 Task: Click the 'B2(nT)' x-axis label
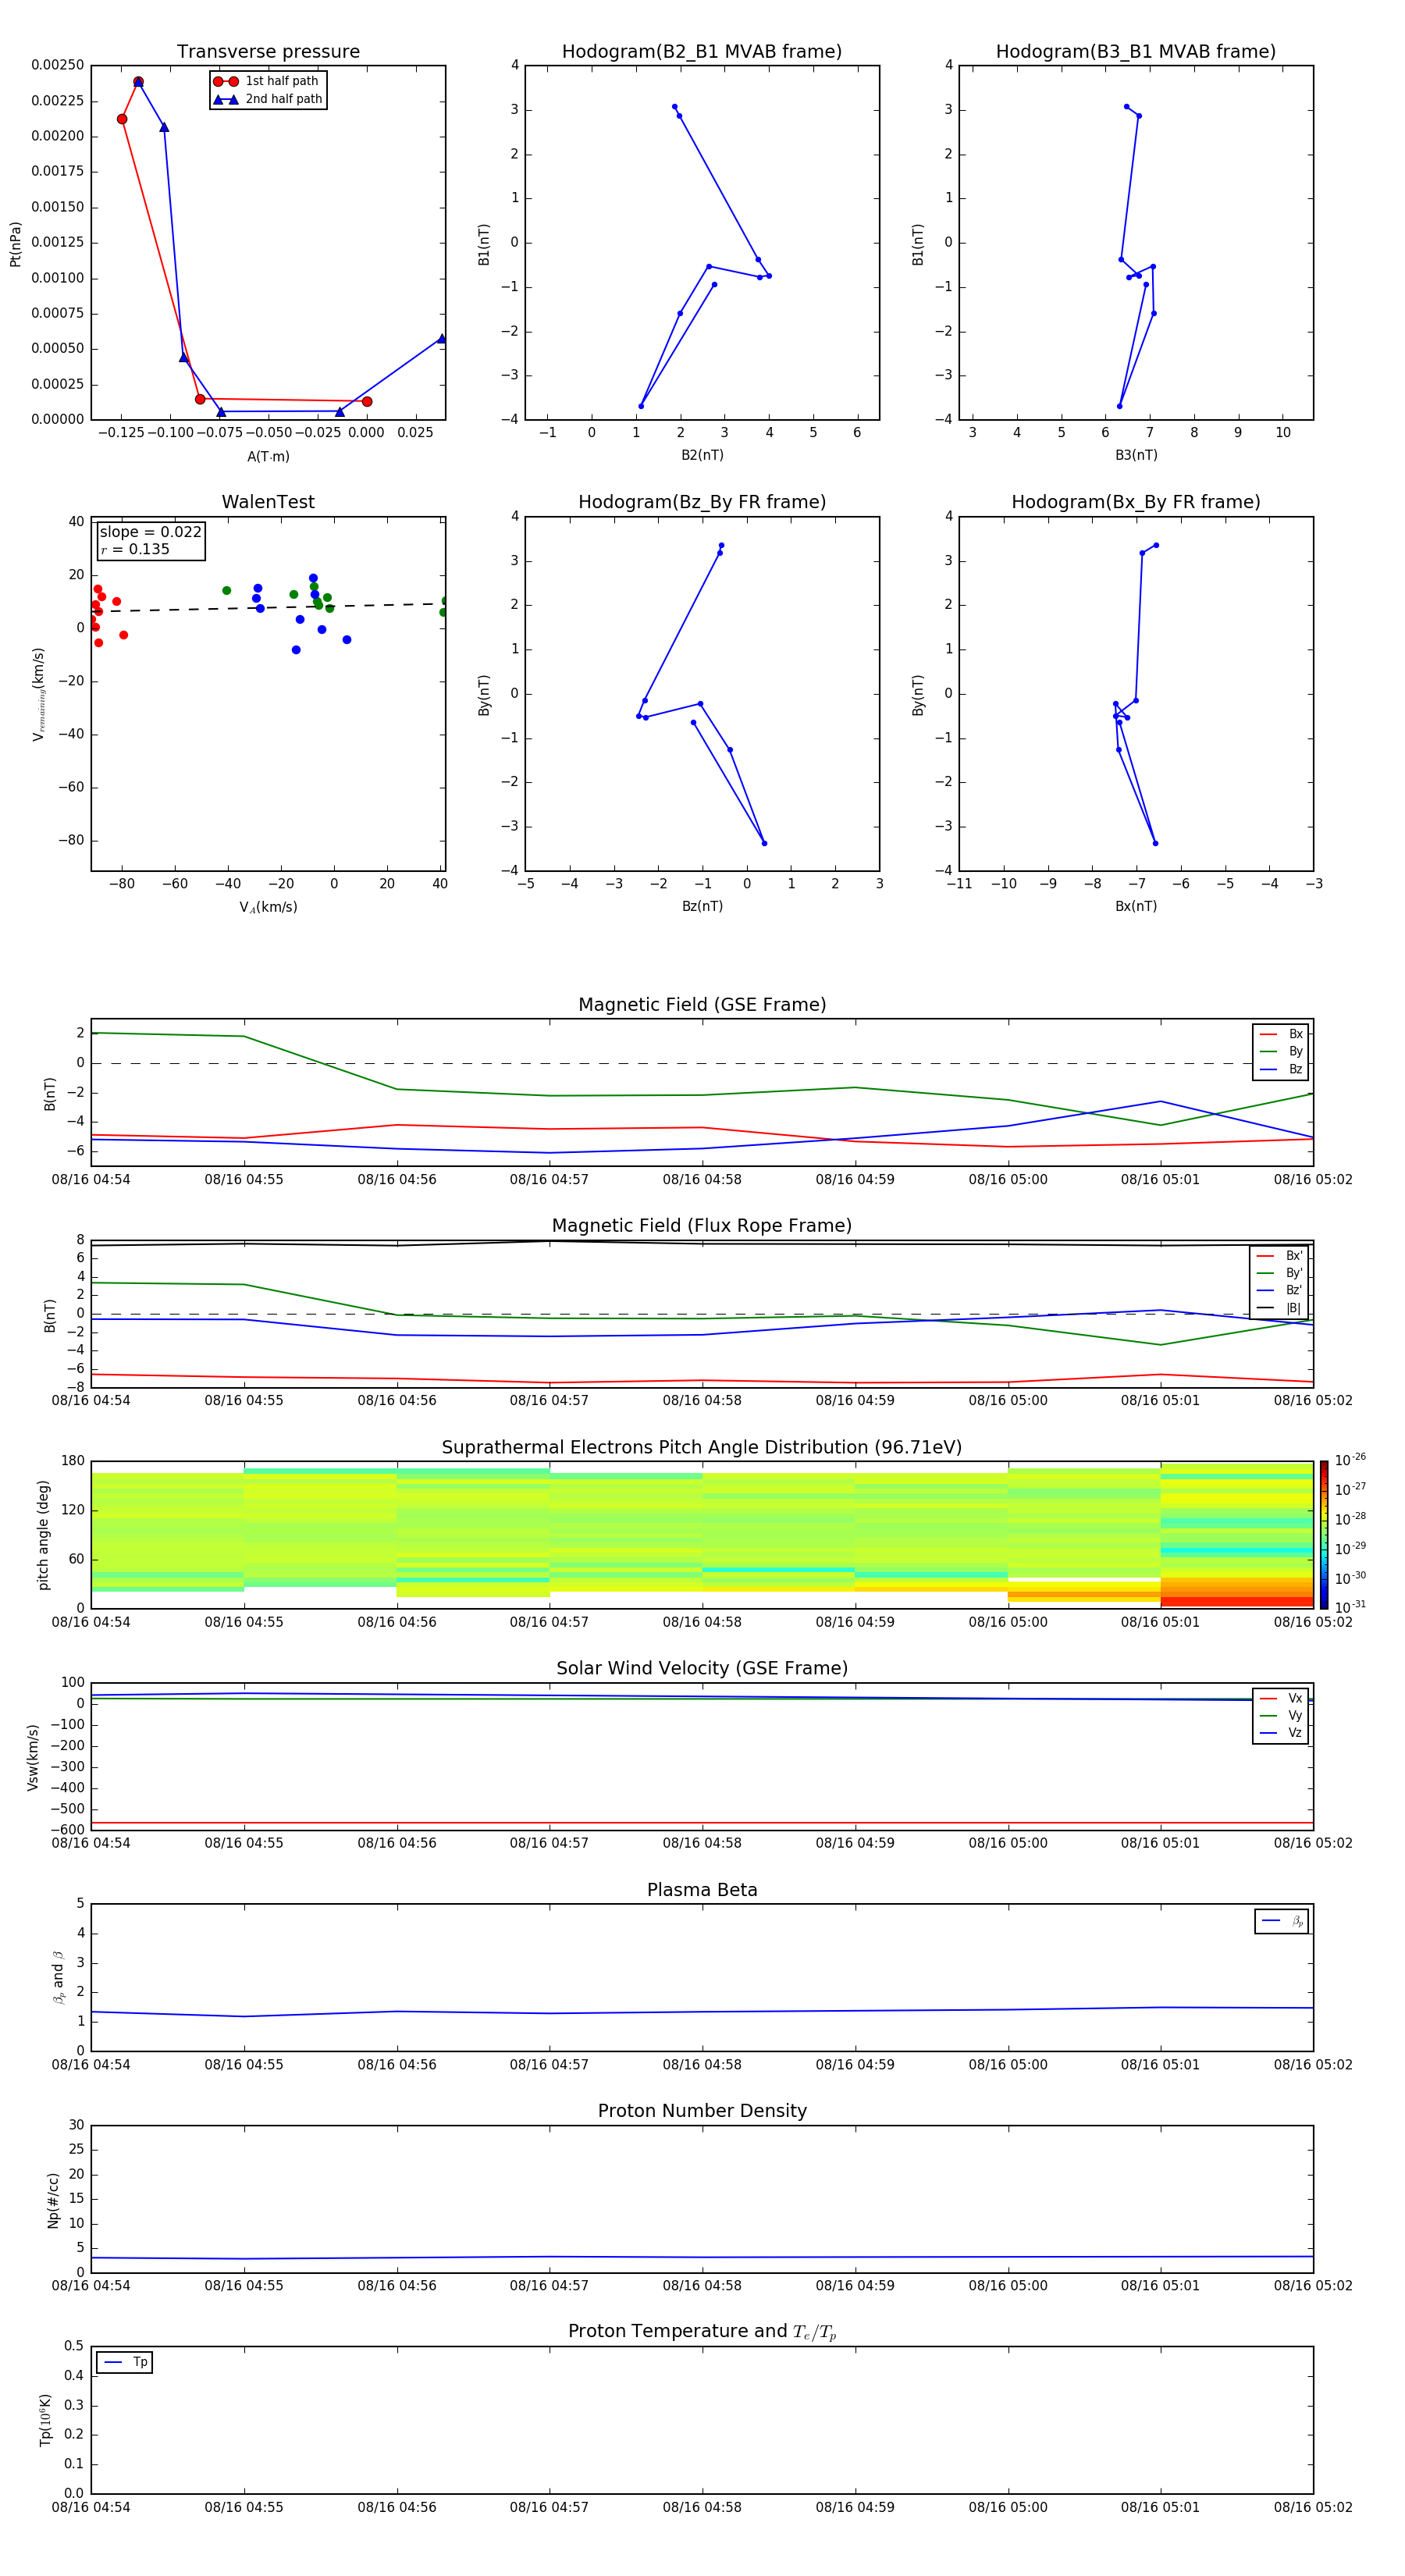[702, 455]
